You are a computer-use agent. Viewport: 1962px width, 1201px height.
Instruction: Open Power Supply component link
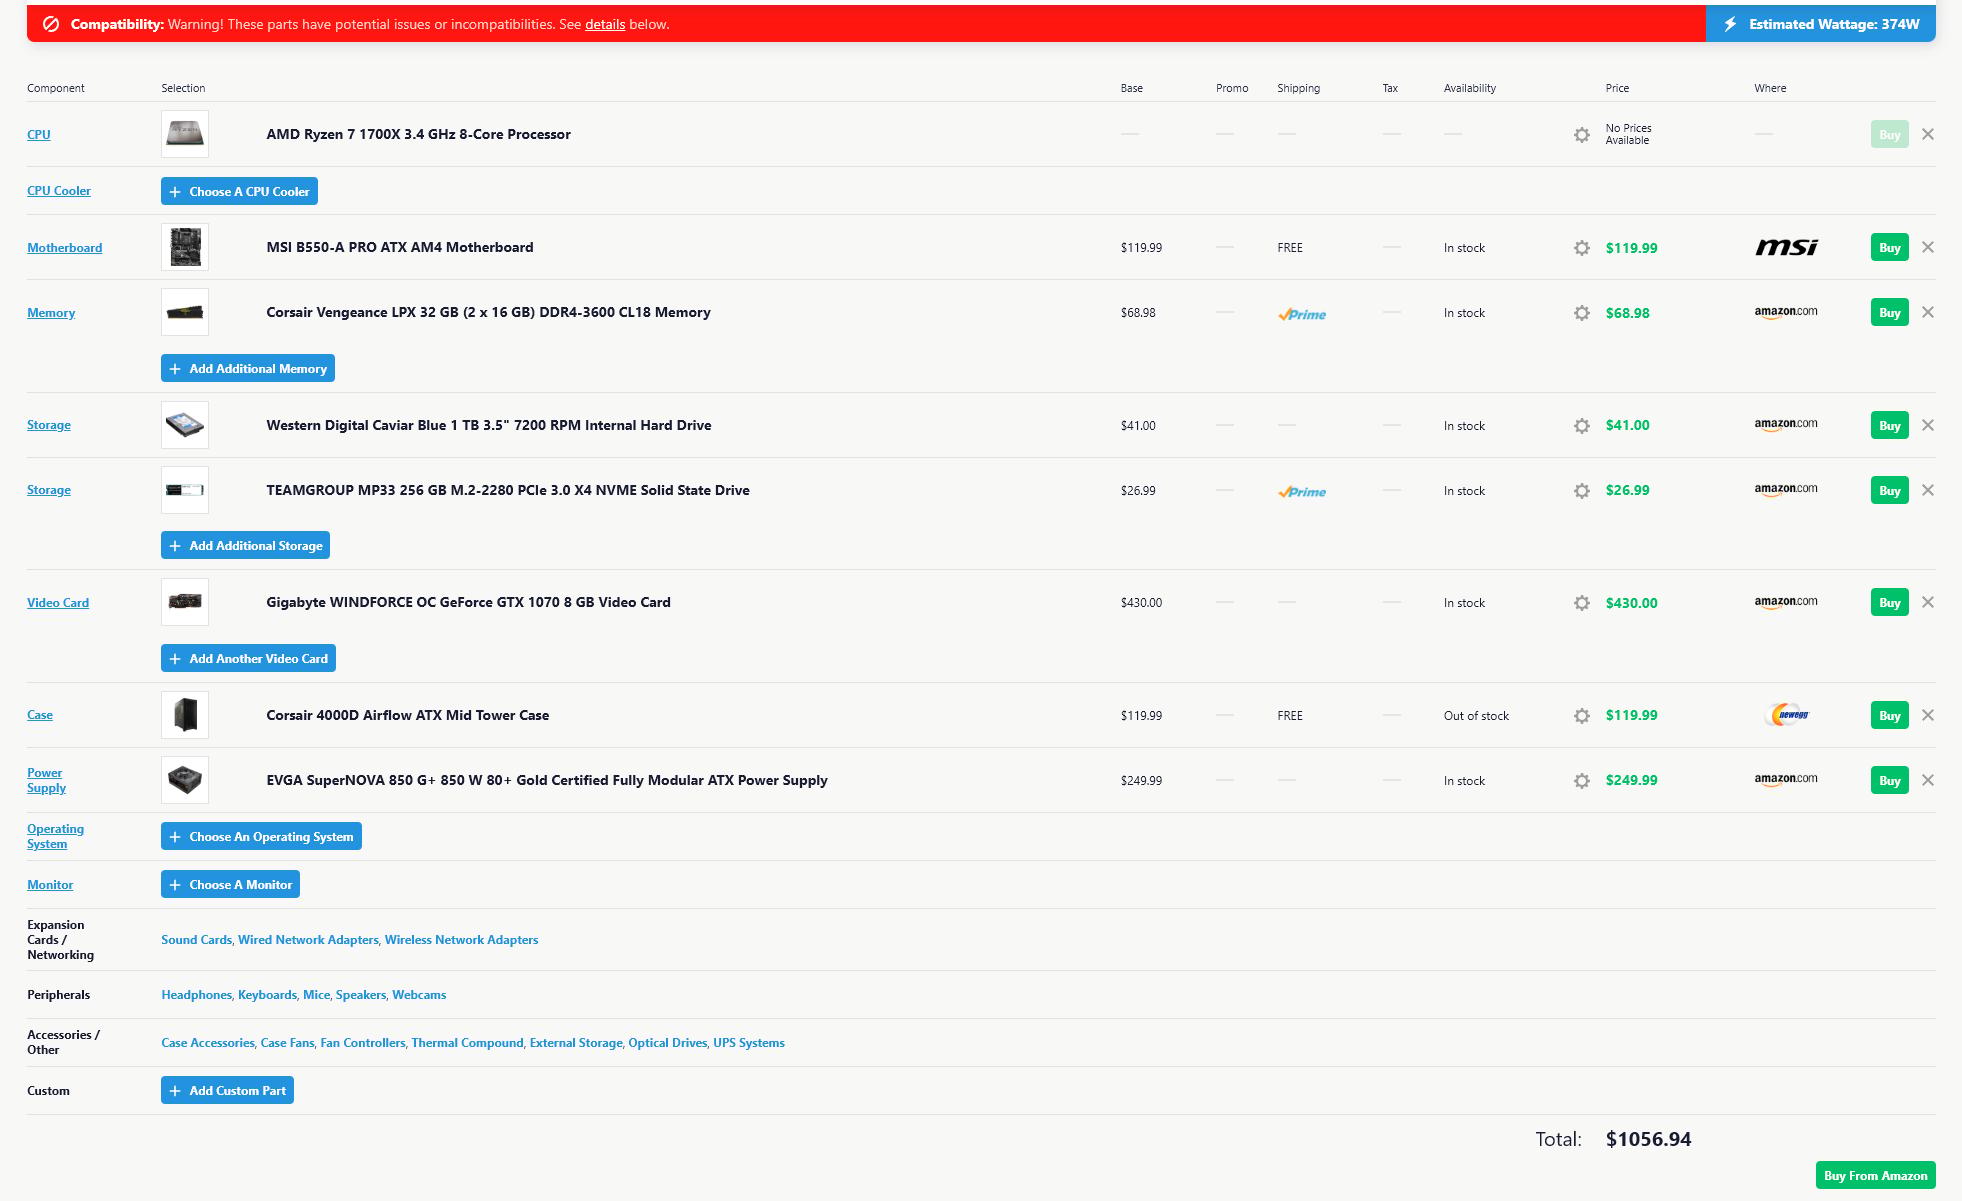(x=46, y=780)
